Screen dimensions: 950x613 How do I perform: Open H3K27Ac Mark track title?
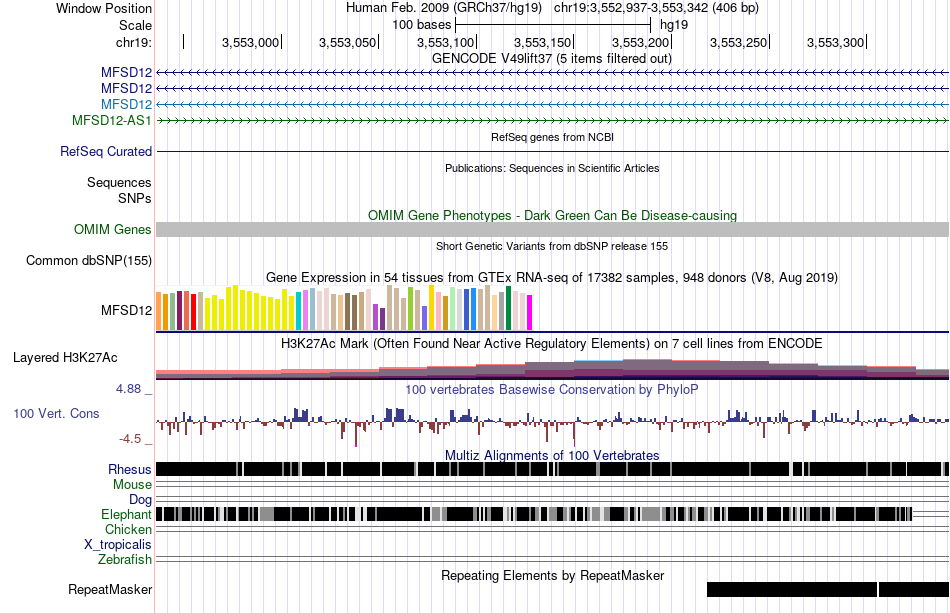pos(552,343)
